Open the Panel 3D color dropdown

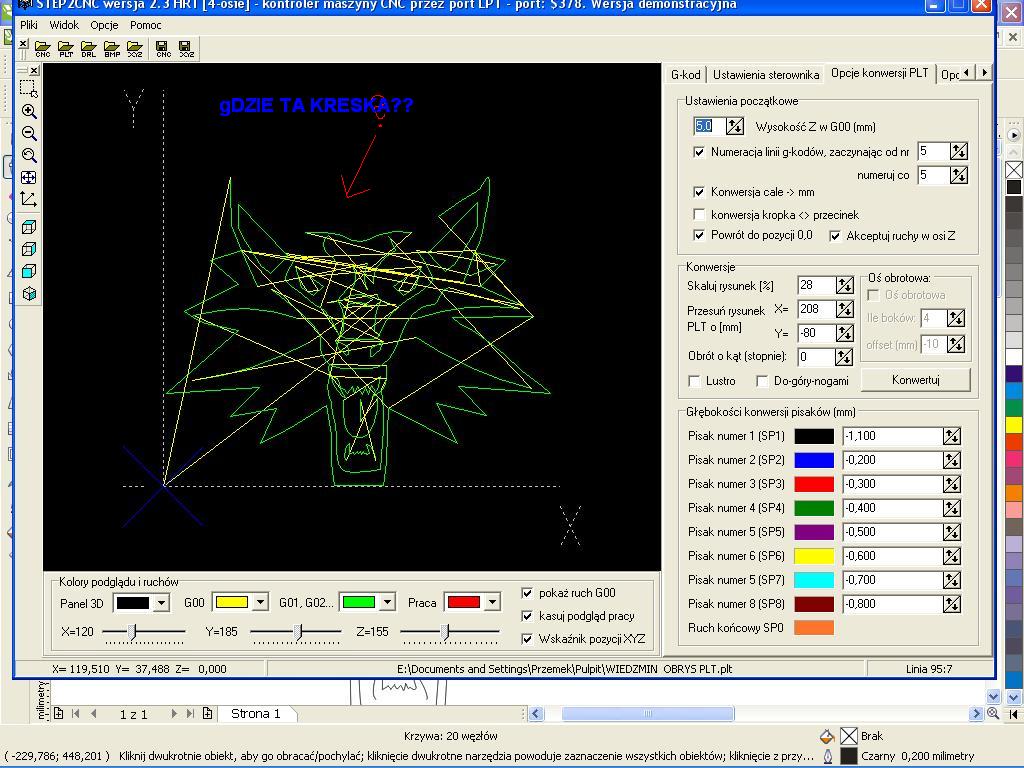(x=161, y=603)
